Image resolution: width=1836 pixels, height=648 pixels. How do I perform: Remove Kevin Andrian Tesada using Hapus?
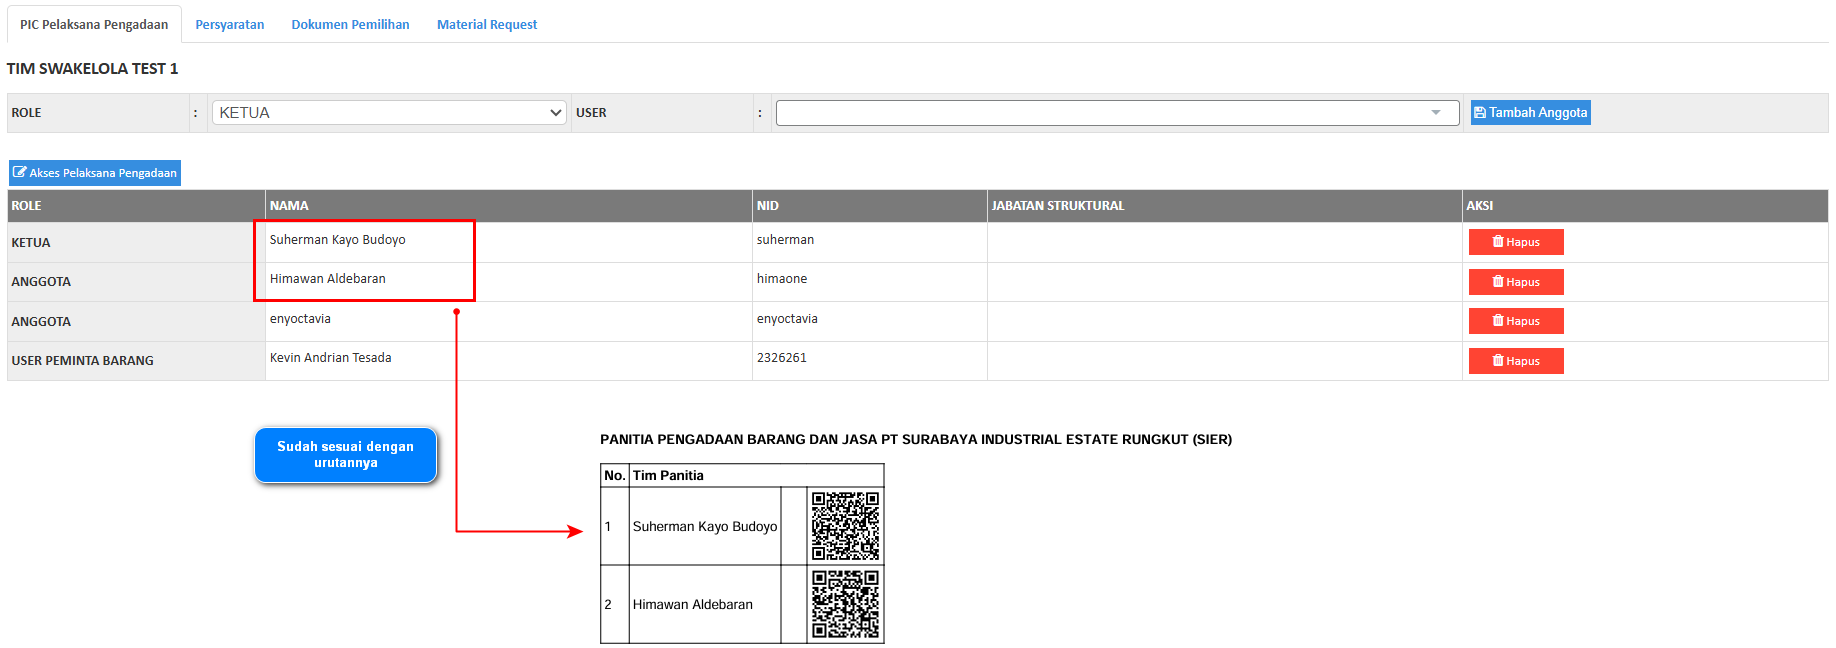coord(1516,361)
